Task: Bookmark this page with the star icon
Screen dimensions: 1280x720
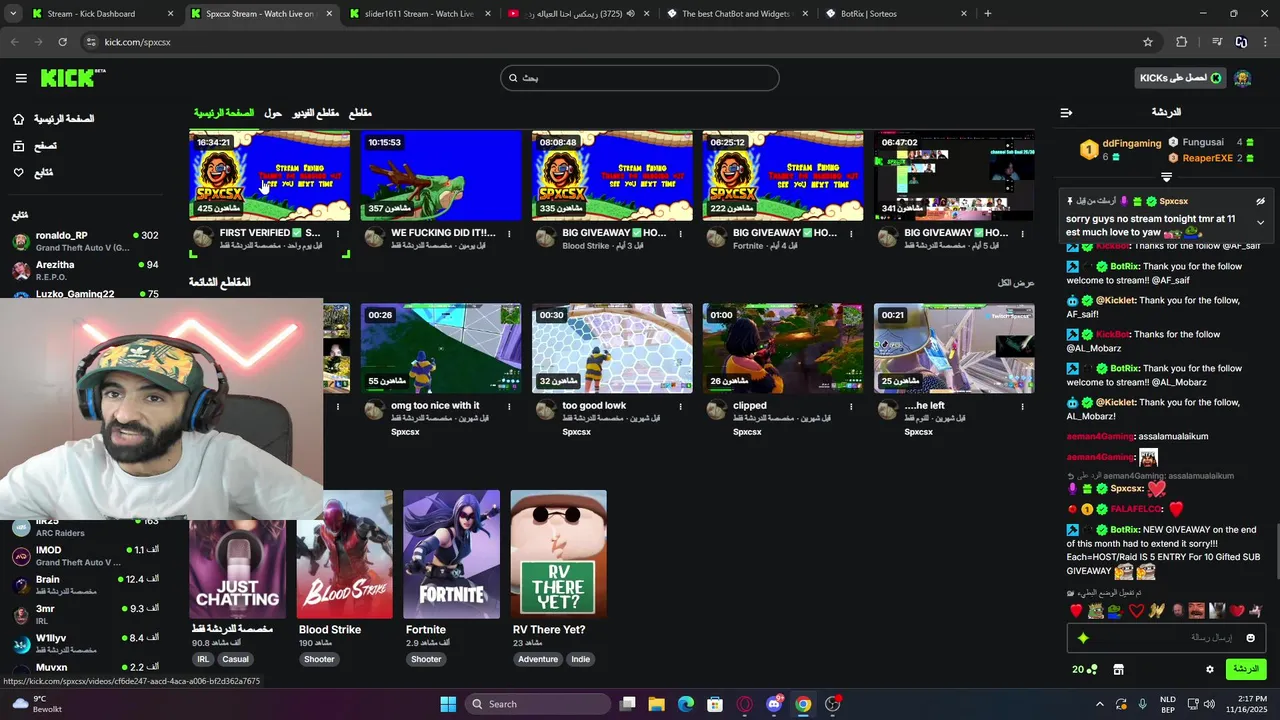Action: pos(1148,42)
